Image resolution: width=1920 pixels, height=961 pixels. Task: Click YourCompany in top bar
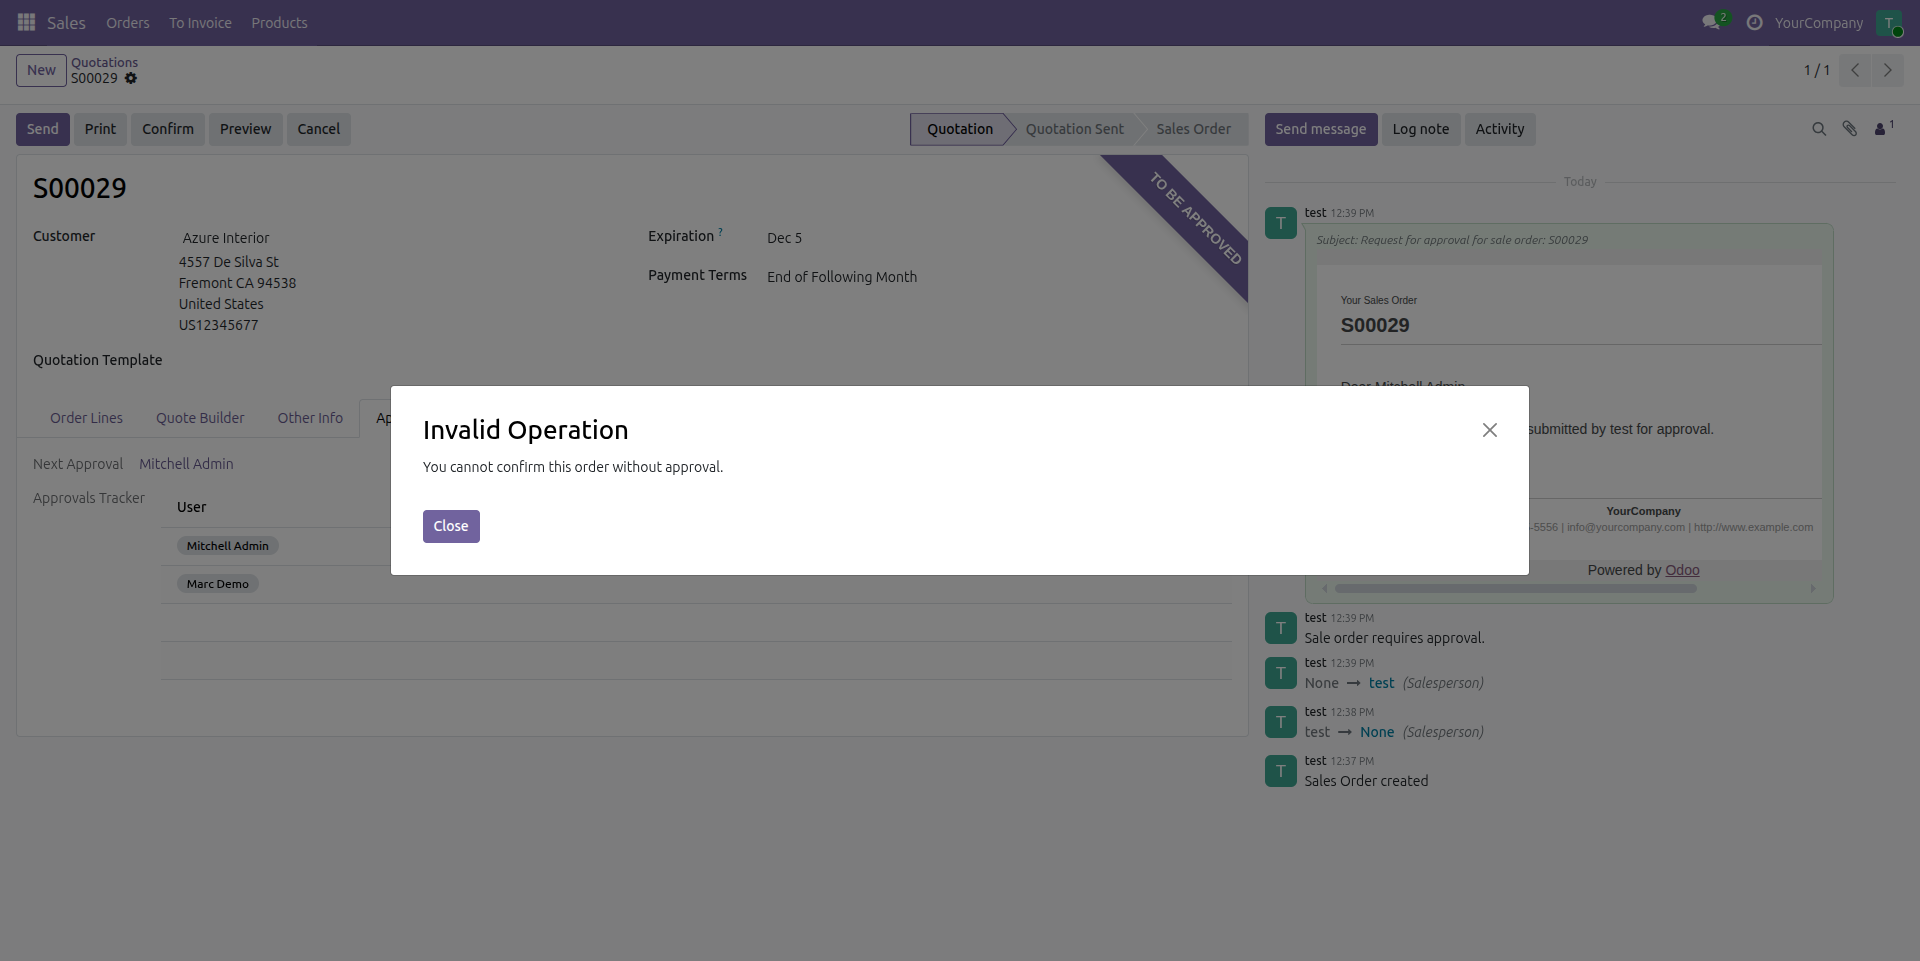(1819, 23)
